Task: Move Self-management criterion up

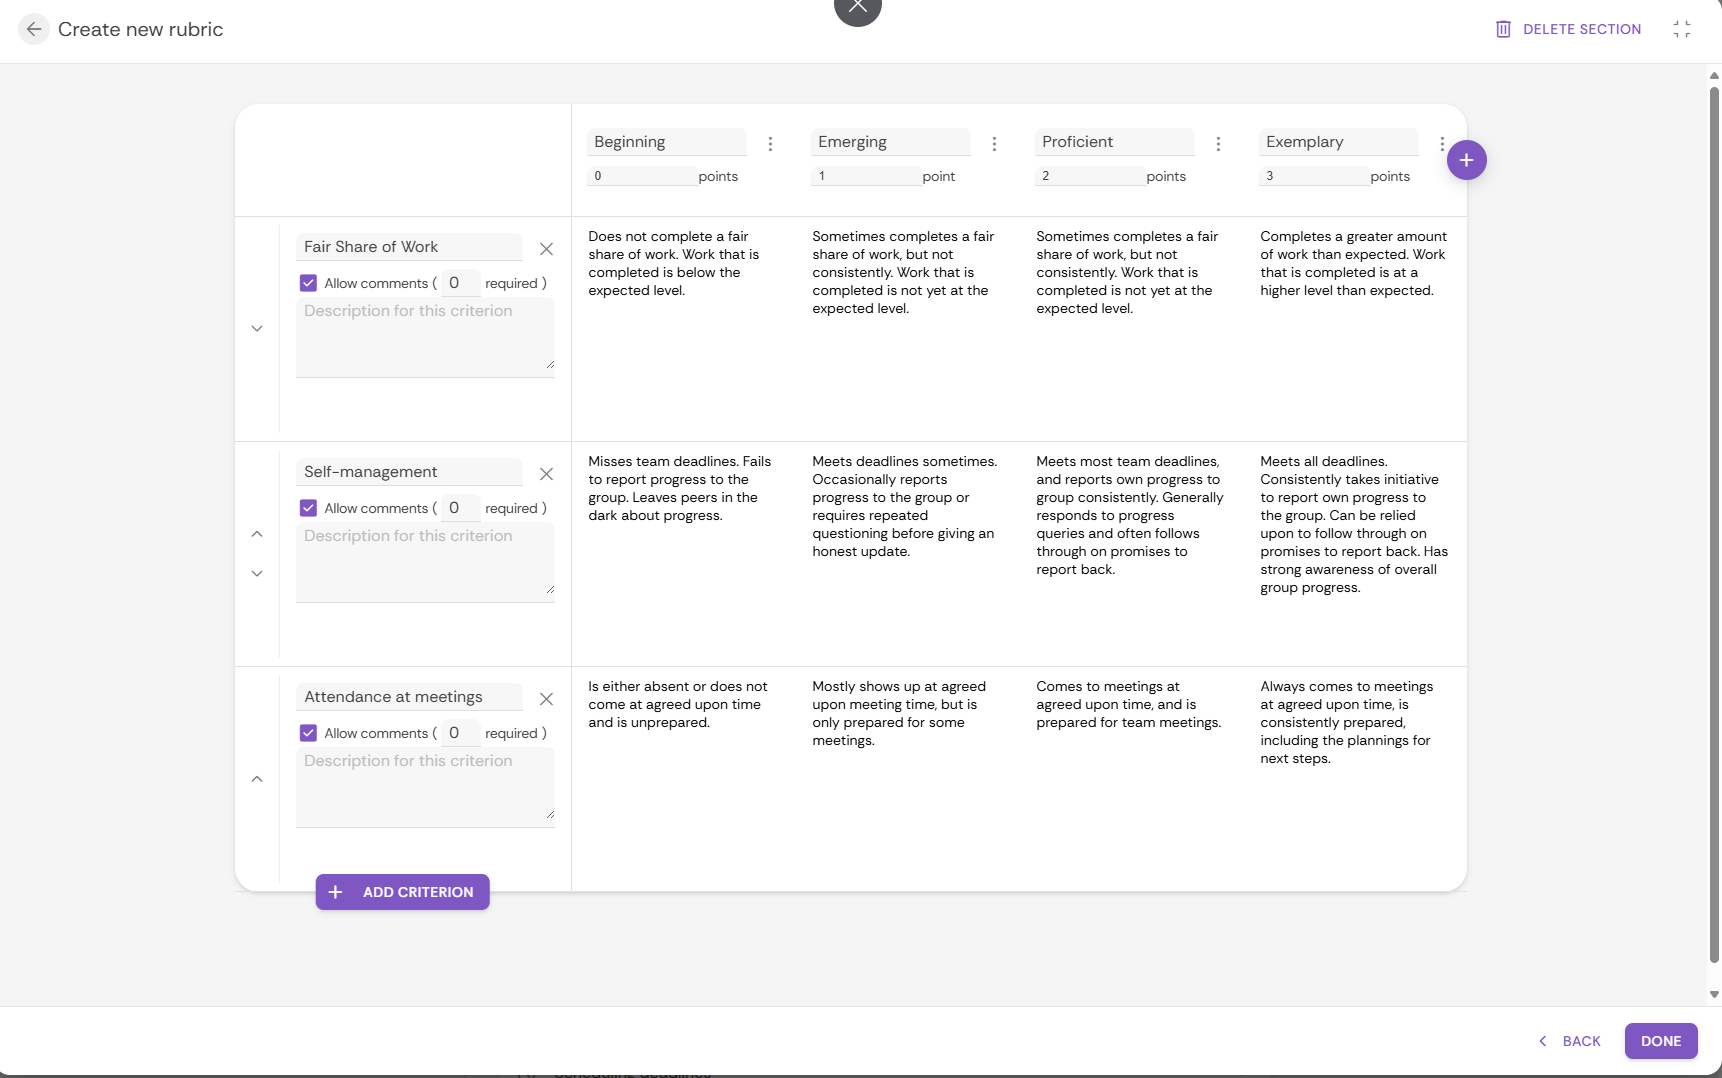Action: (x=257, y=534)
